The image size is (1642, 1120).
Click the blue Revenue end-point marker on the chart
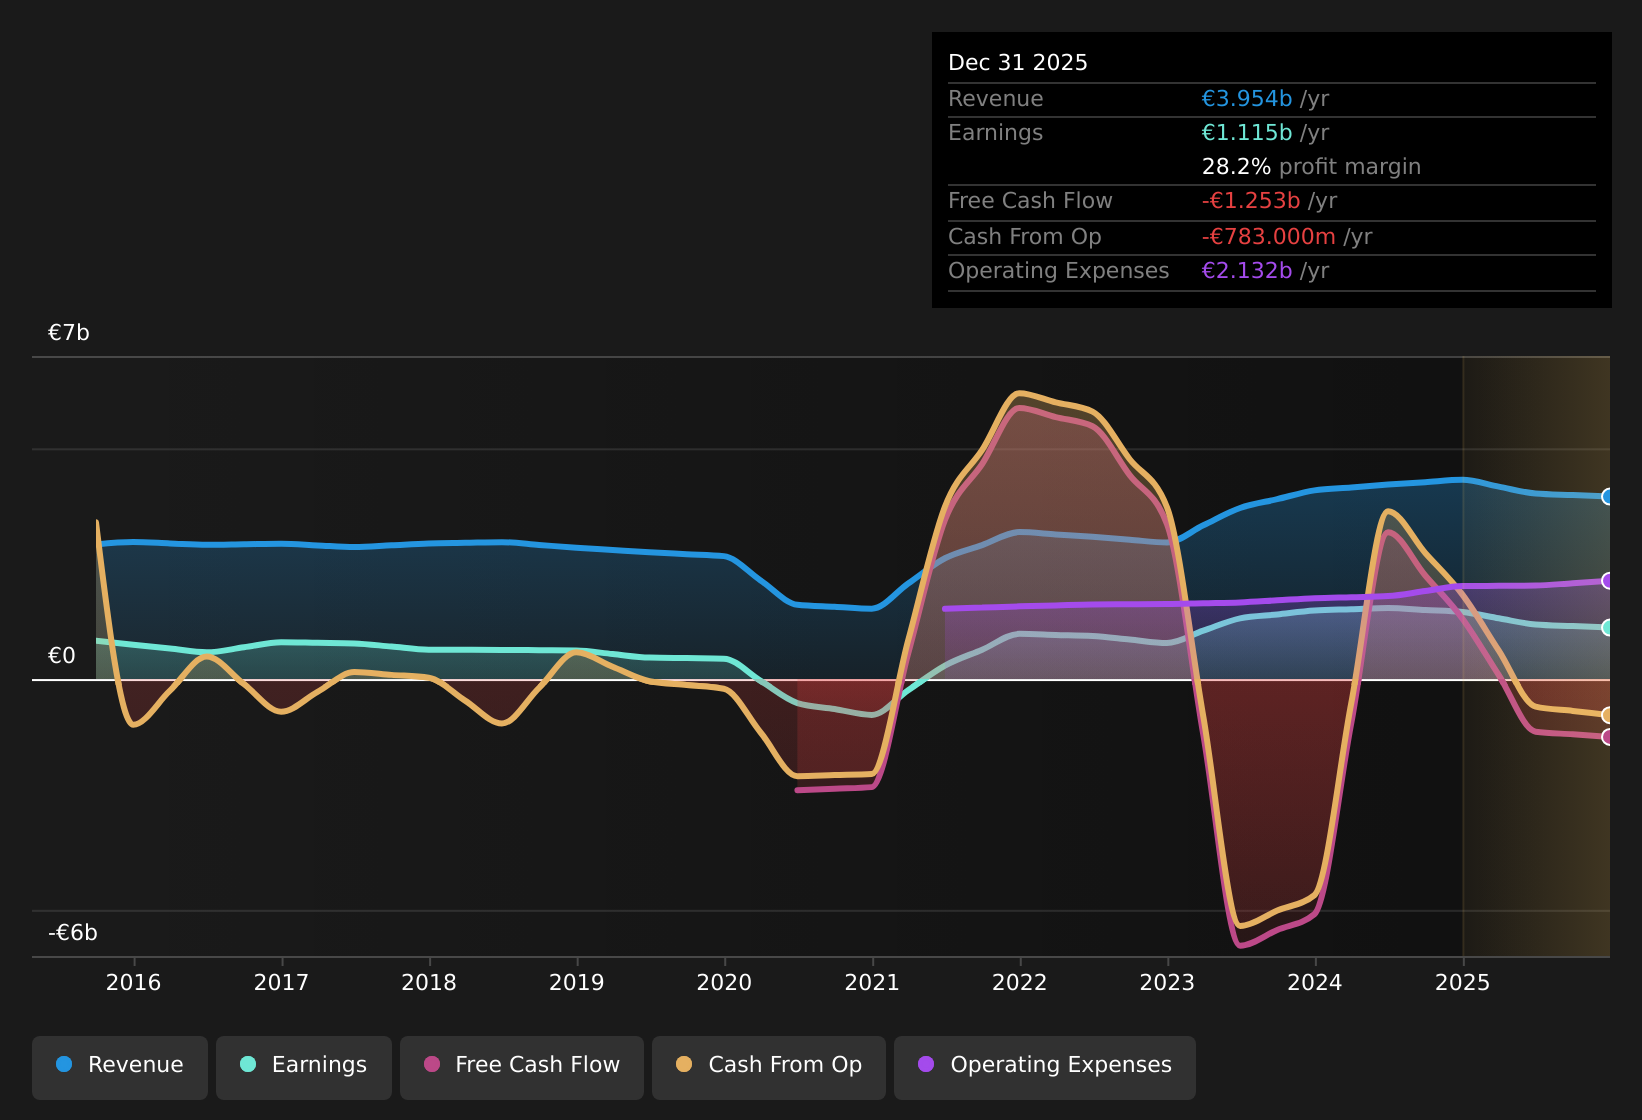tap(1608, 497)
